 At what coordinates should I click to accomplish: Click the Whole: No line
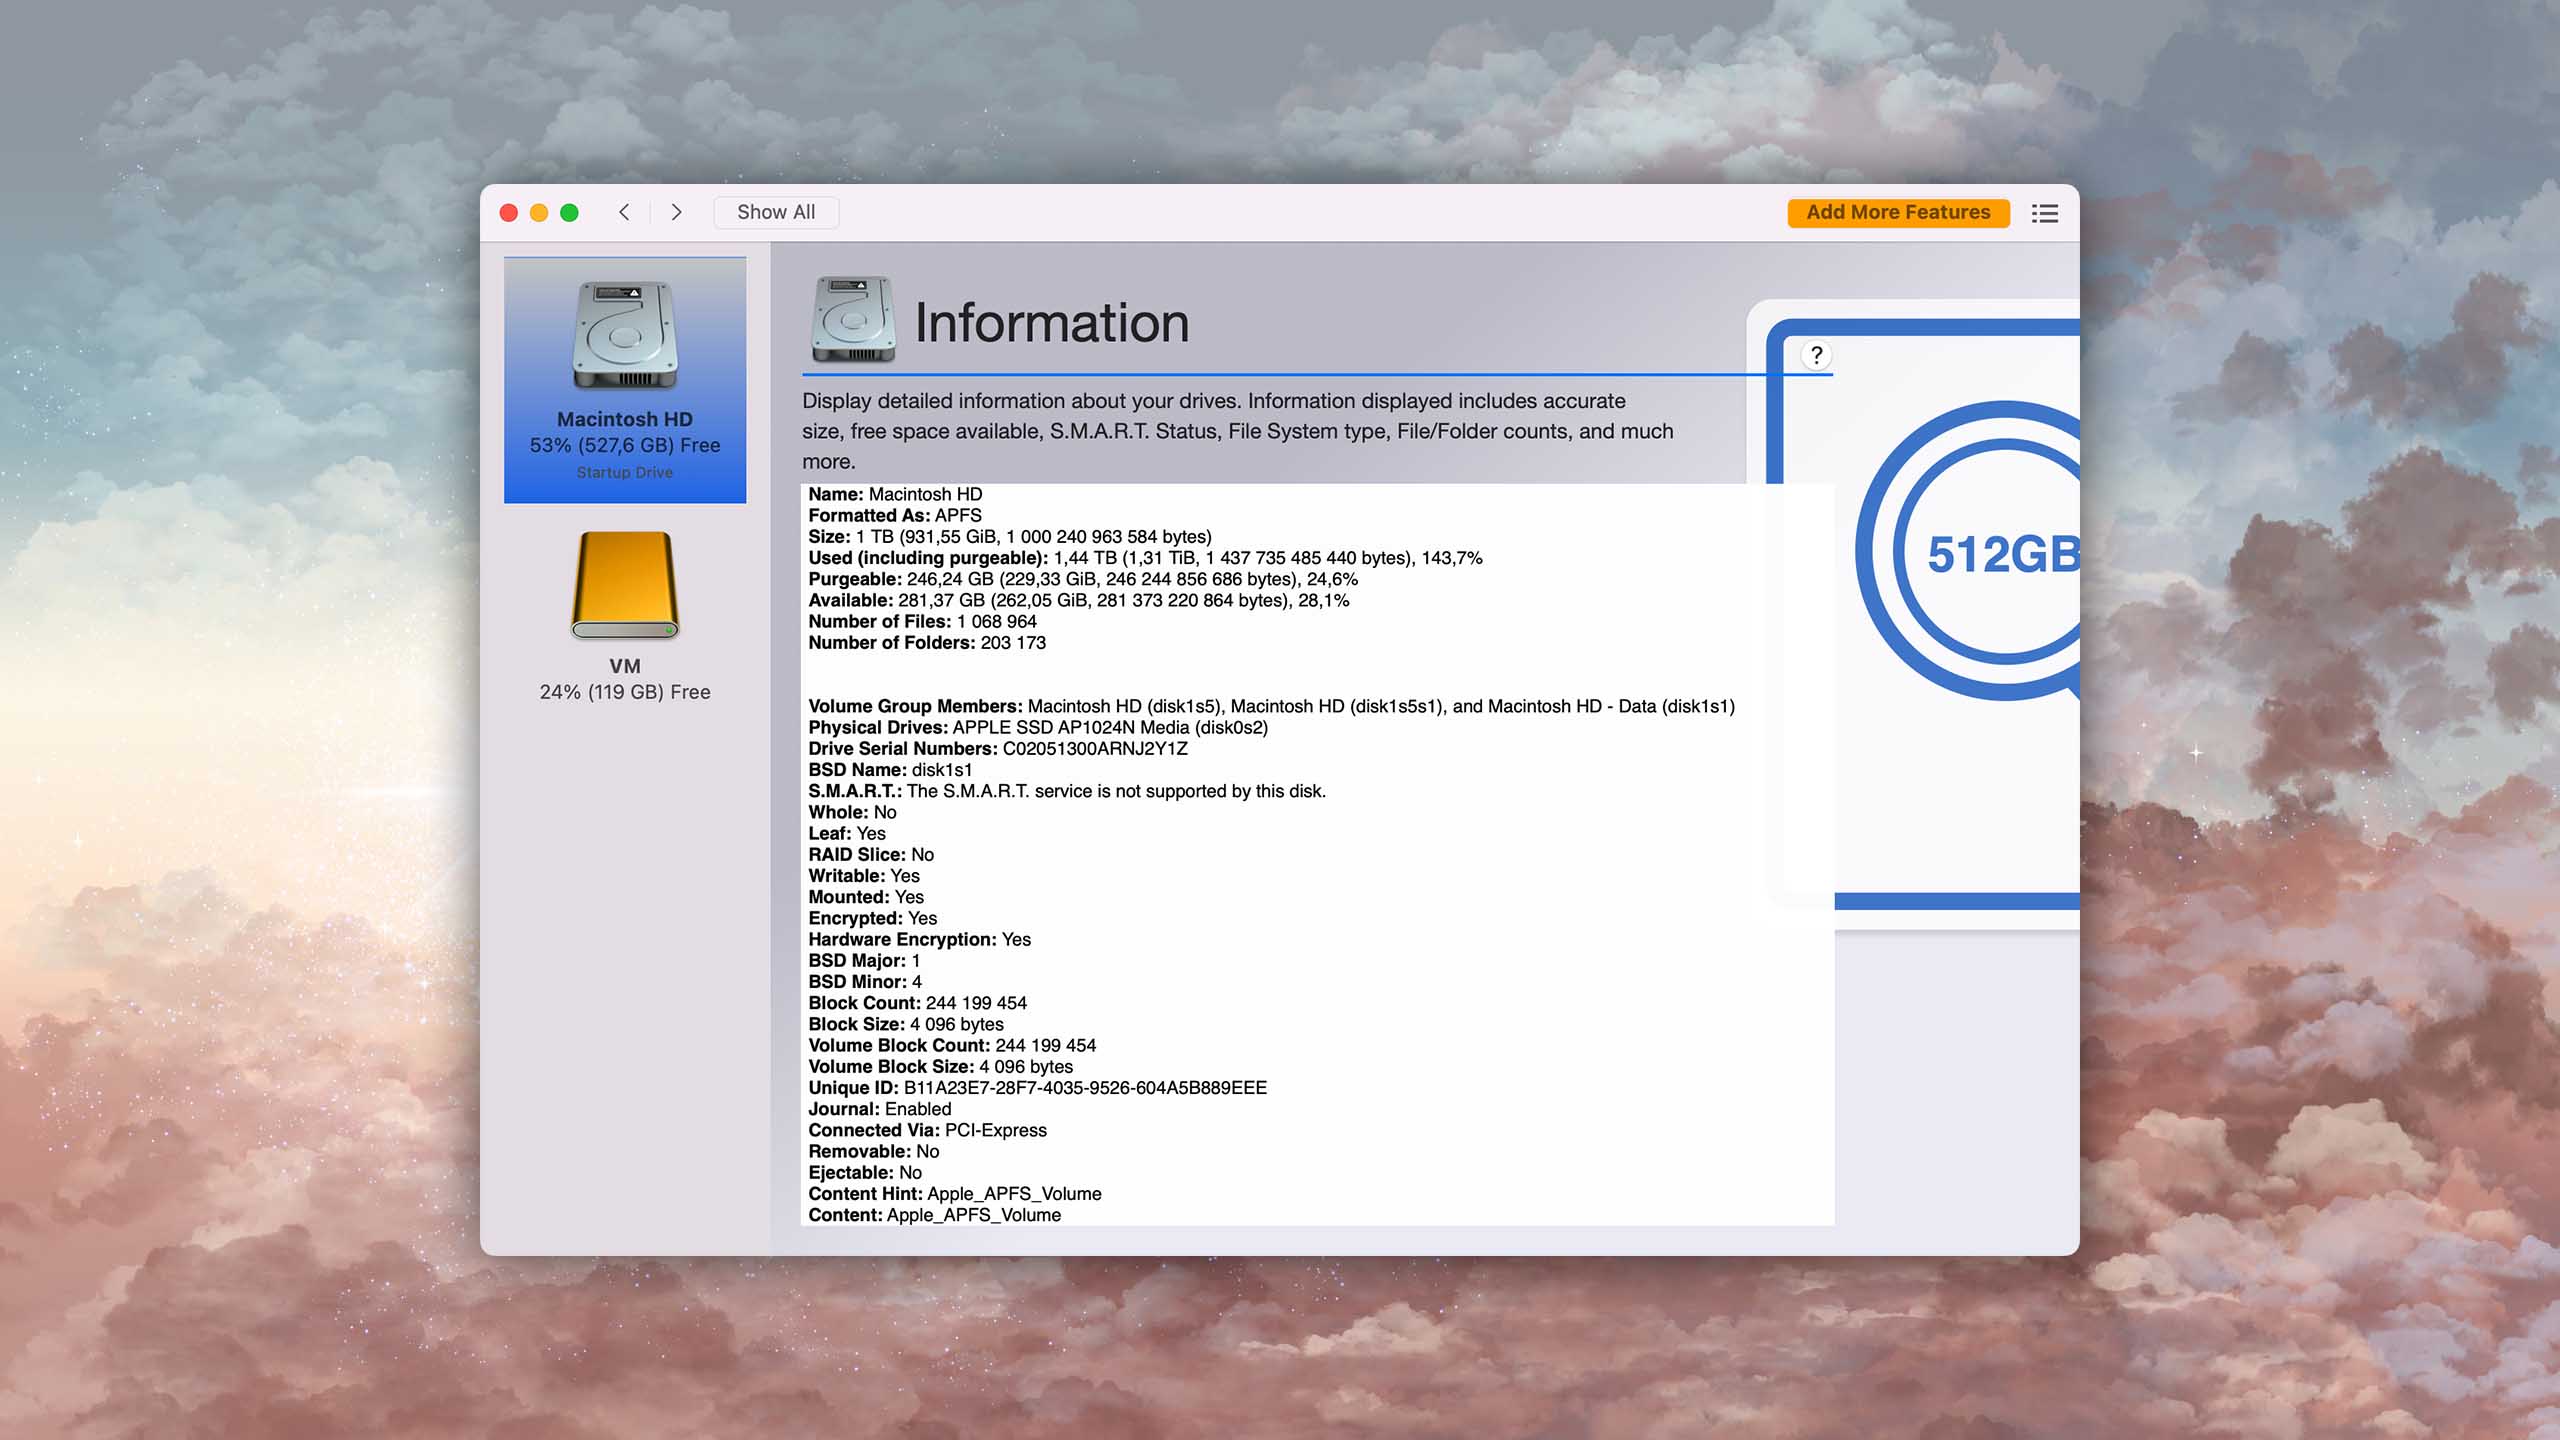click(x=852, y=812)
